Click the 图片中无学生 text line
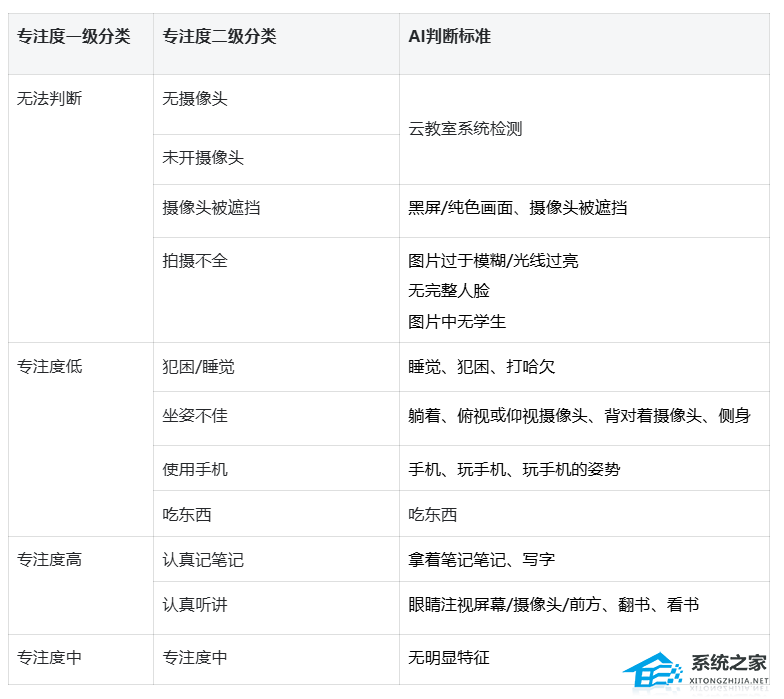784x699 pixels. 457,322
